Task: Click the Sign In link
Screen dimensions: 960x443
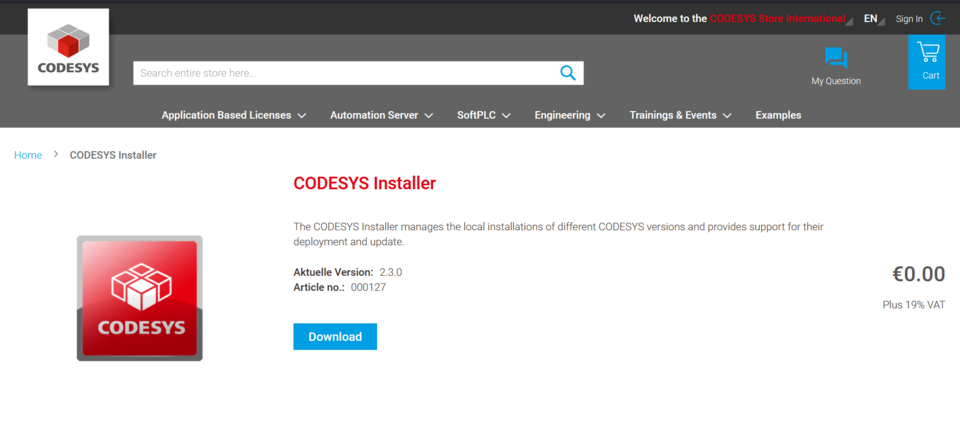Action: [909, 19]
